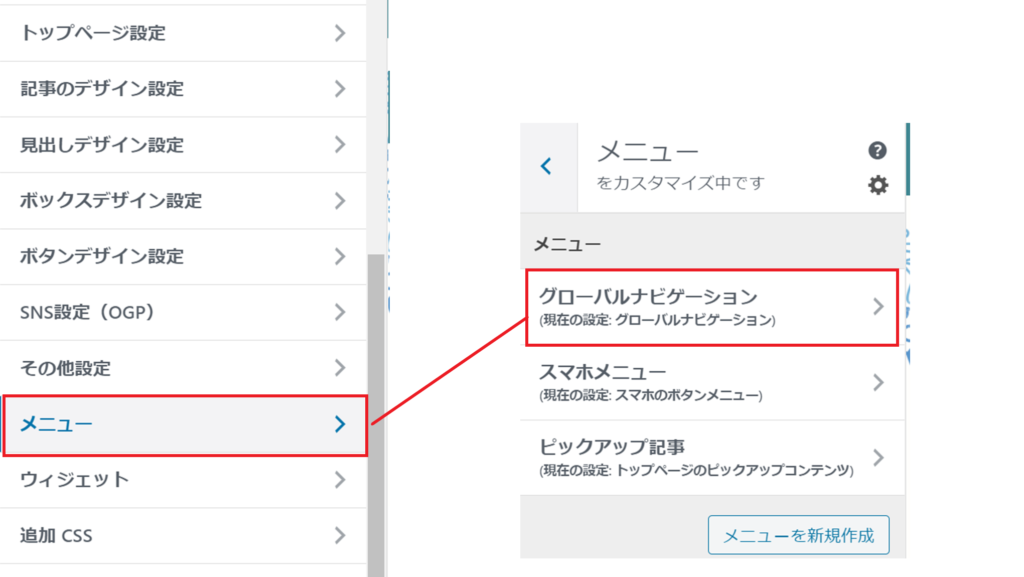The height and width of the screenshot is (577, 1024).
Task: Click メニューを新規作成 button
Action: 798,535
